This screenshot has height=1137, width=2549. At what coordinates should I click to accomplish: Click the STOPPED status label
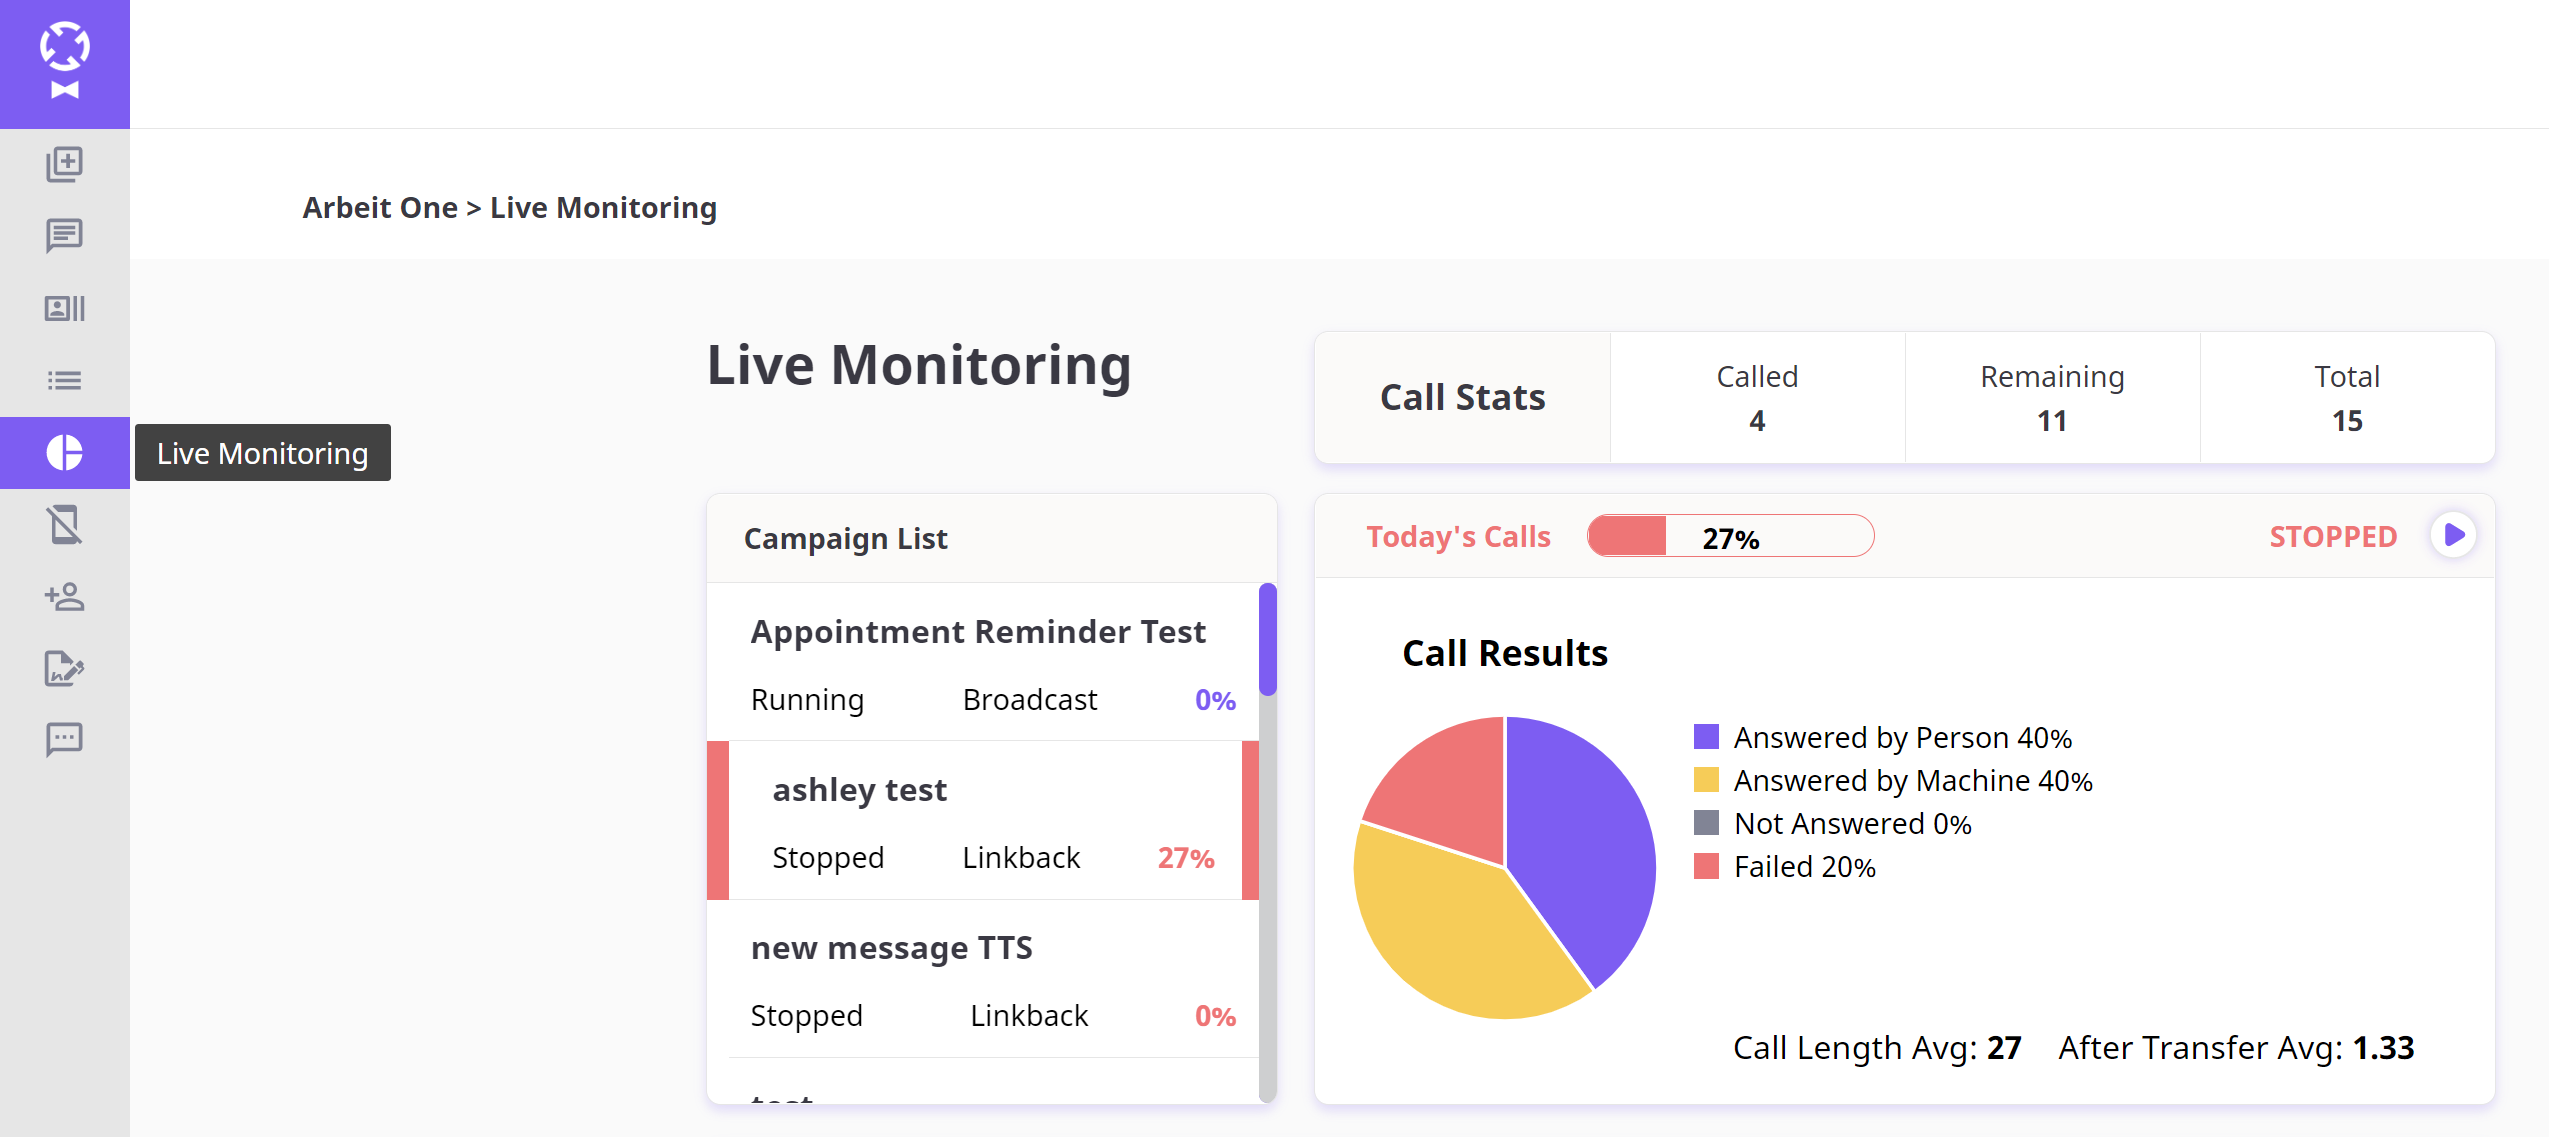2333,537
